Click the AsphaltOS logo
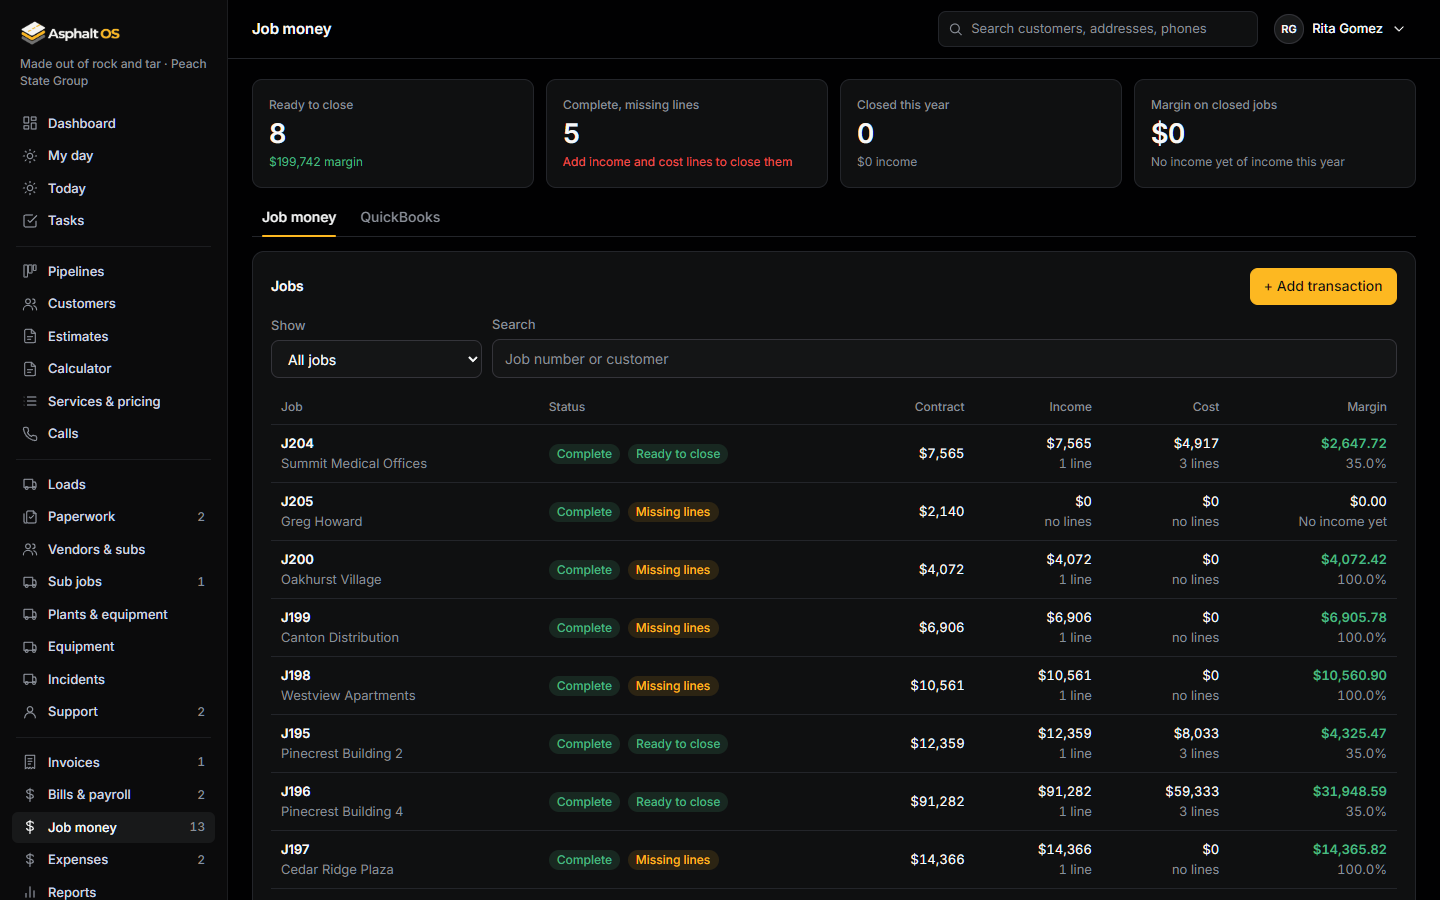The image size is (1440, 900). point(70,33)
